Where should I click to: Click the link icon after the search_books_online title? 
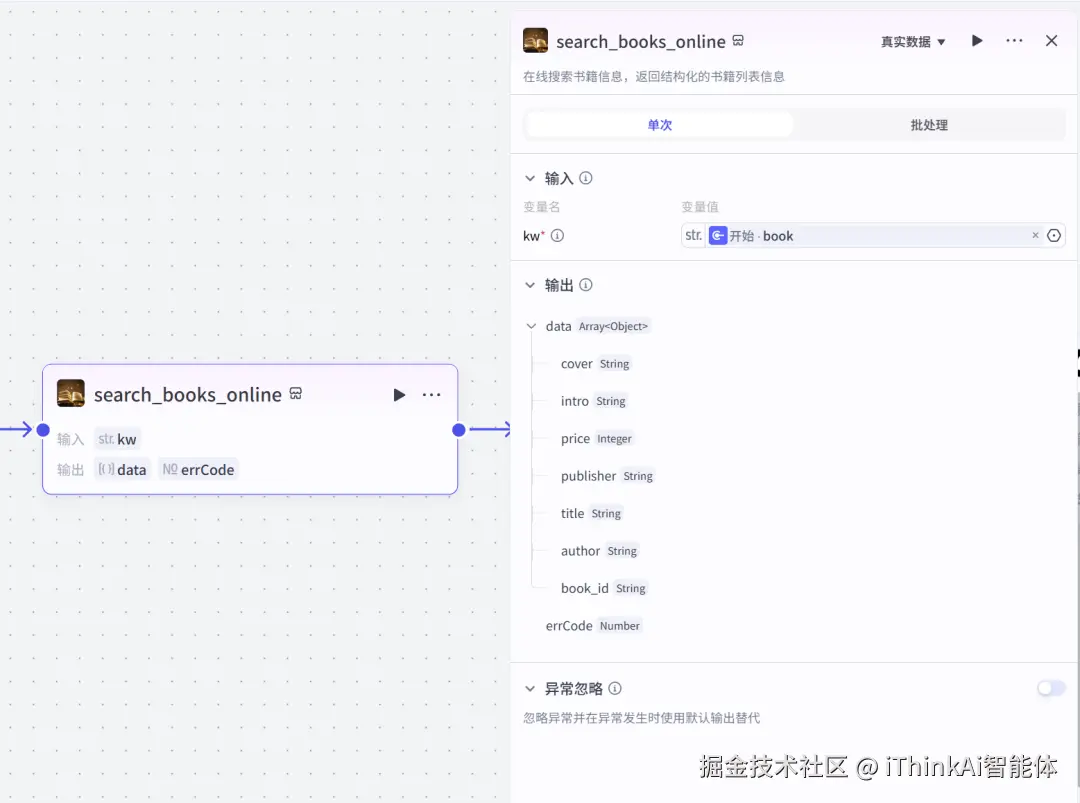[x=737, y=41]
